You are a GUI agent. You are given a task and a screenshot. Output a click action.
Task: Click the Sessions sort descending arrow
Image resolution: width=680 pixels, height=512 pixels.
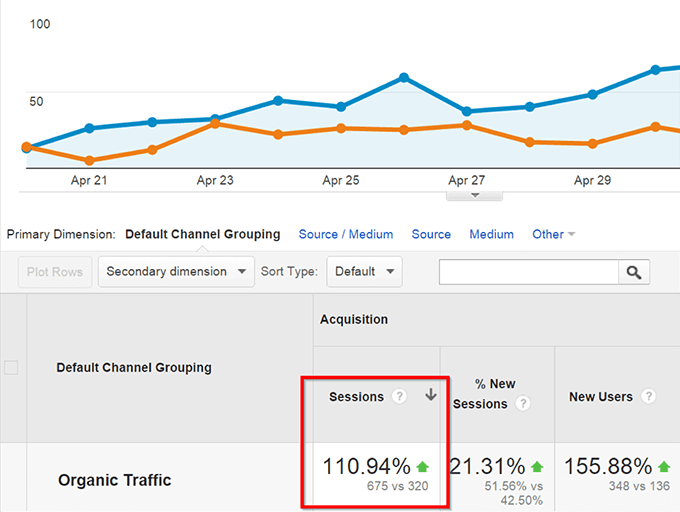coord(431,396)
